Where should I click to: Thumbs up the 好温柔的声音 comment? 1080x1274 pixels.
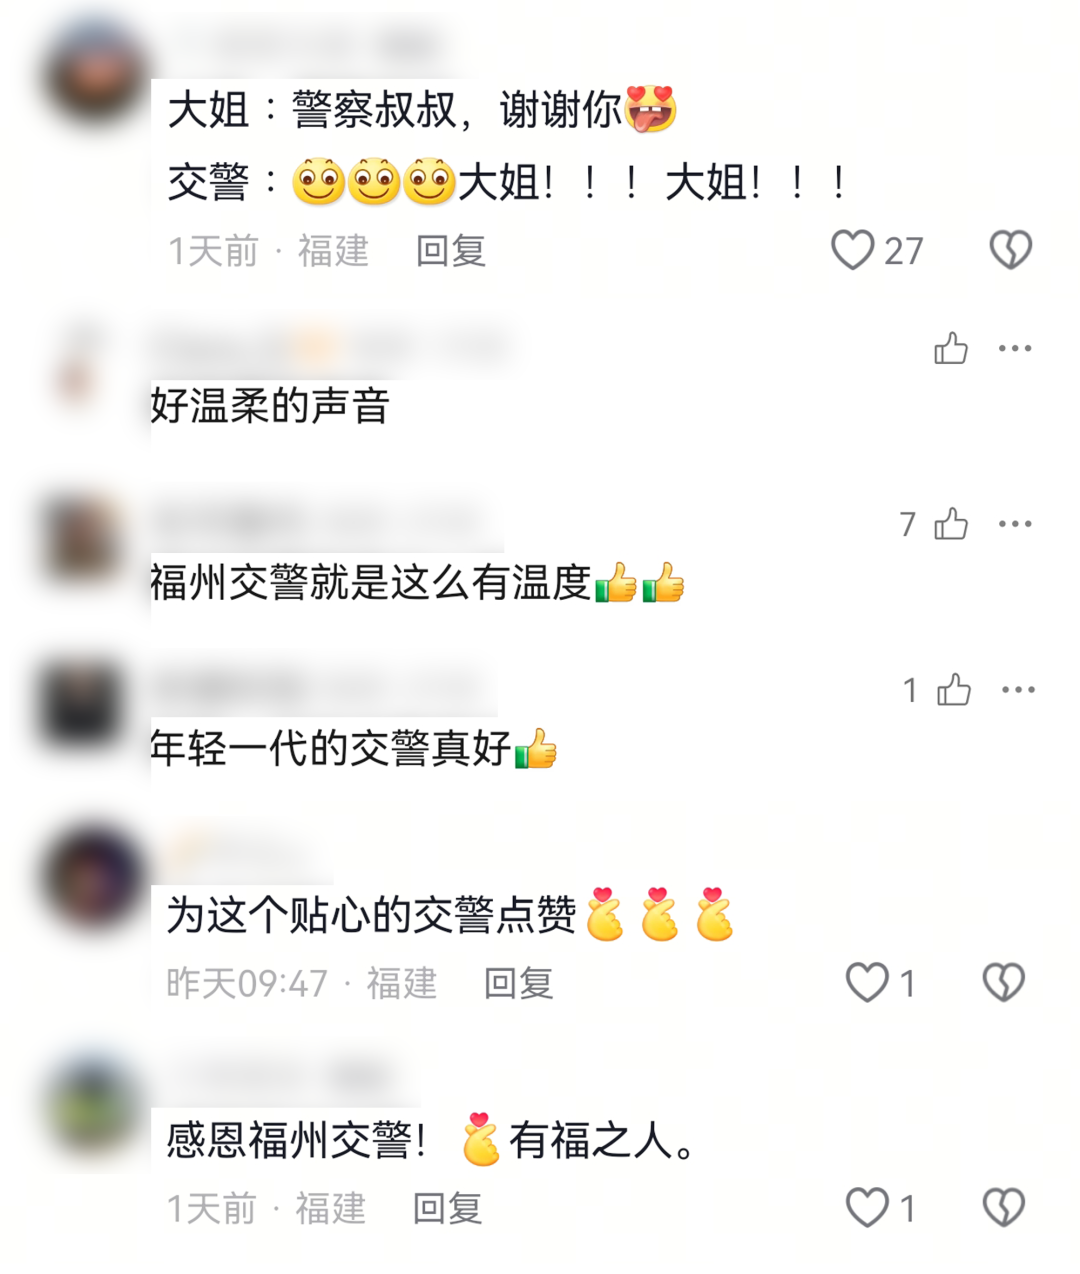click(x=950, y=348)
